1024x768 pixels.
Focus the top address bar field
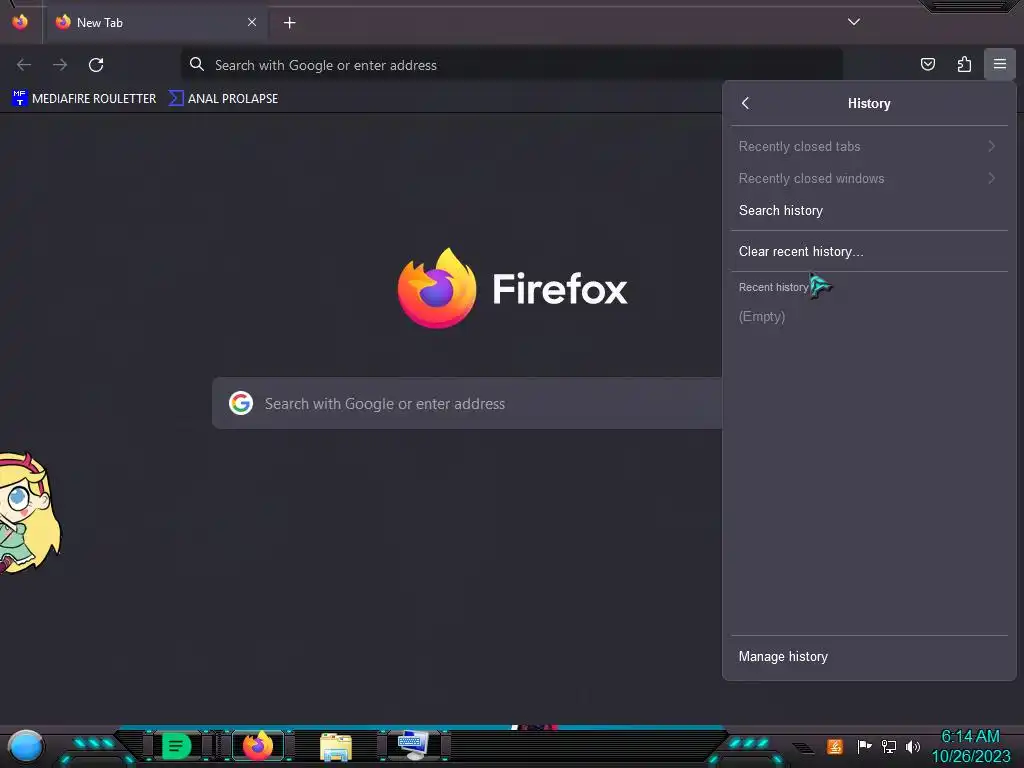click(x=511, y=65)
